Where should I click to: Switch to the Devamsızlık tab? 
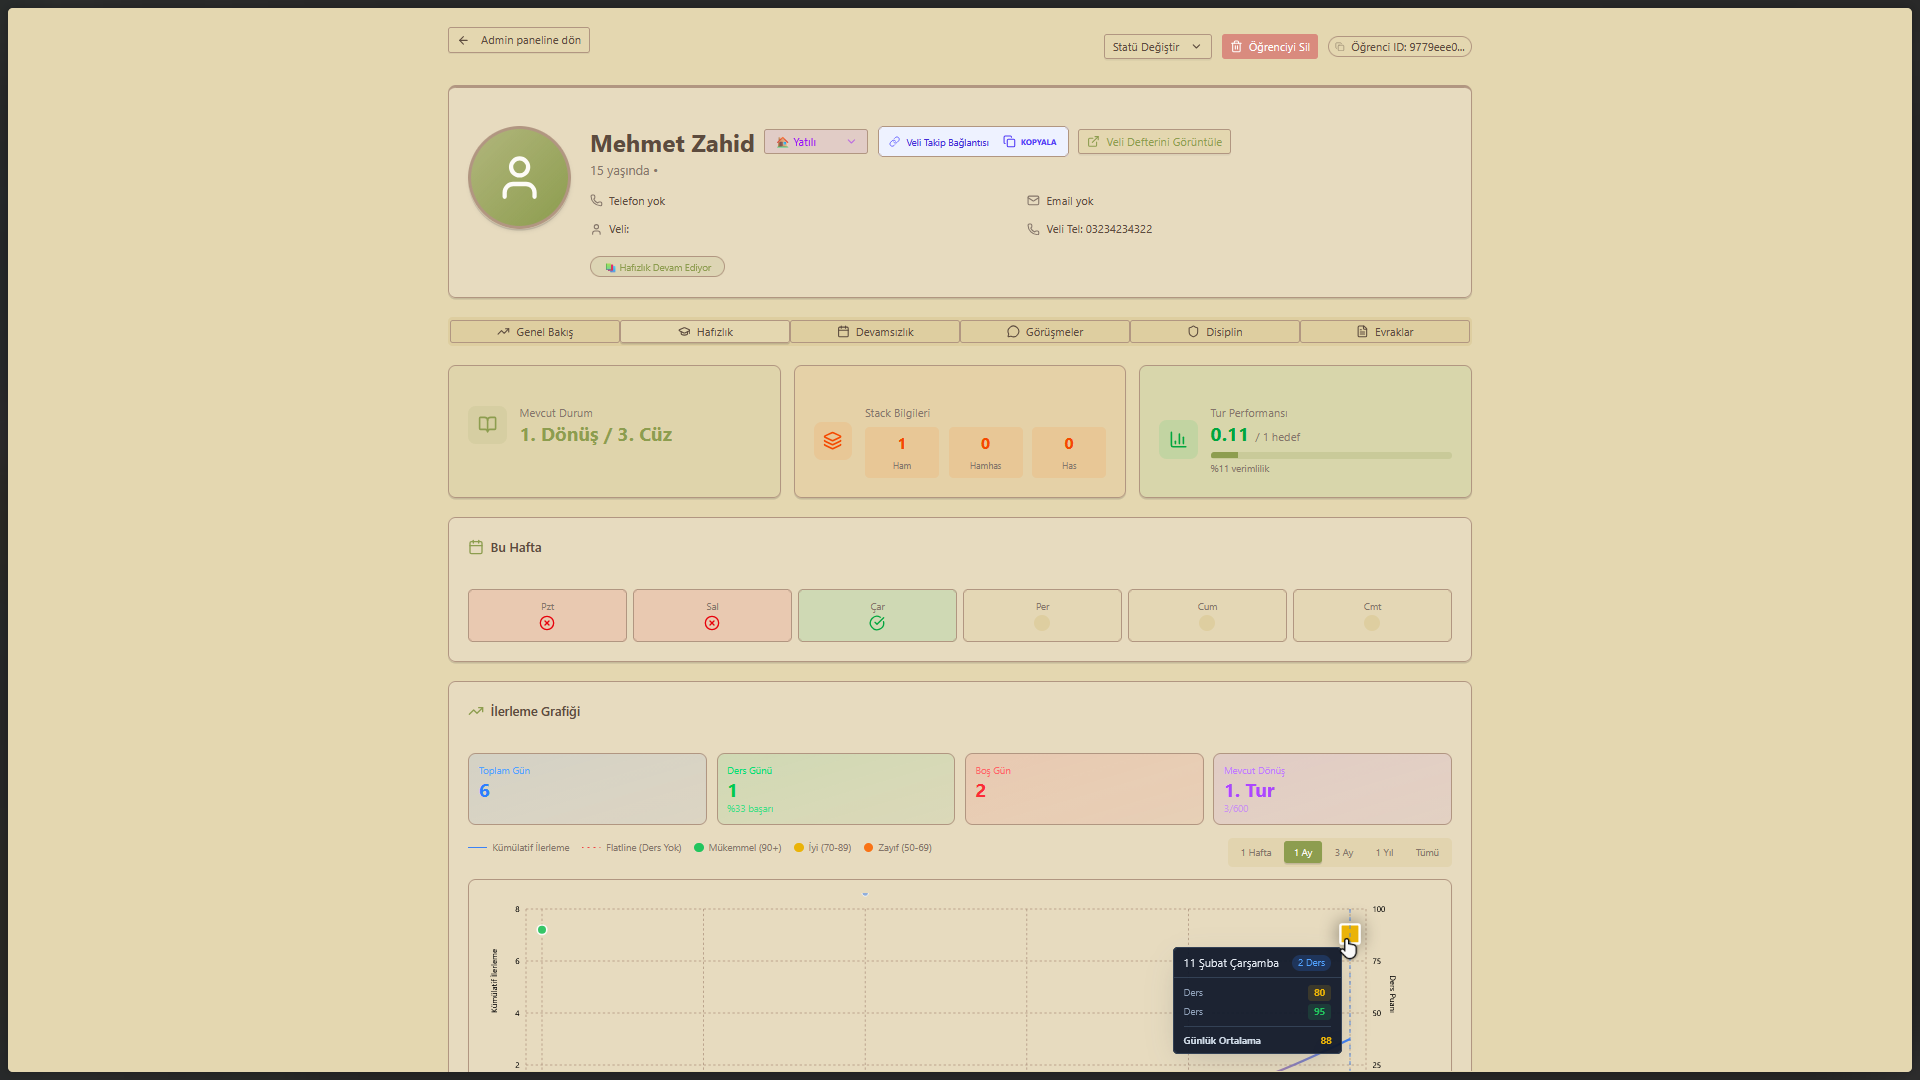(875, 332)
